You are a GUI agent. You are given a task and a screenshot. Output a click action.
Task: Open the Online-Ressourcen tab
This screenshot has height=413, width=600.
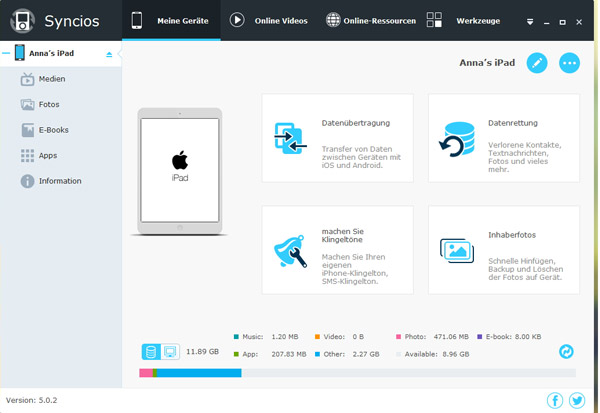click(370, 21)
